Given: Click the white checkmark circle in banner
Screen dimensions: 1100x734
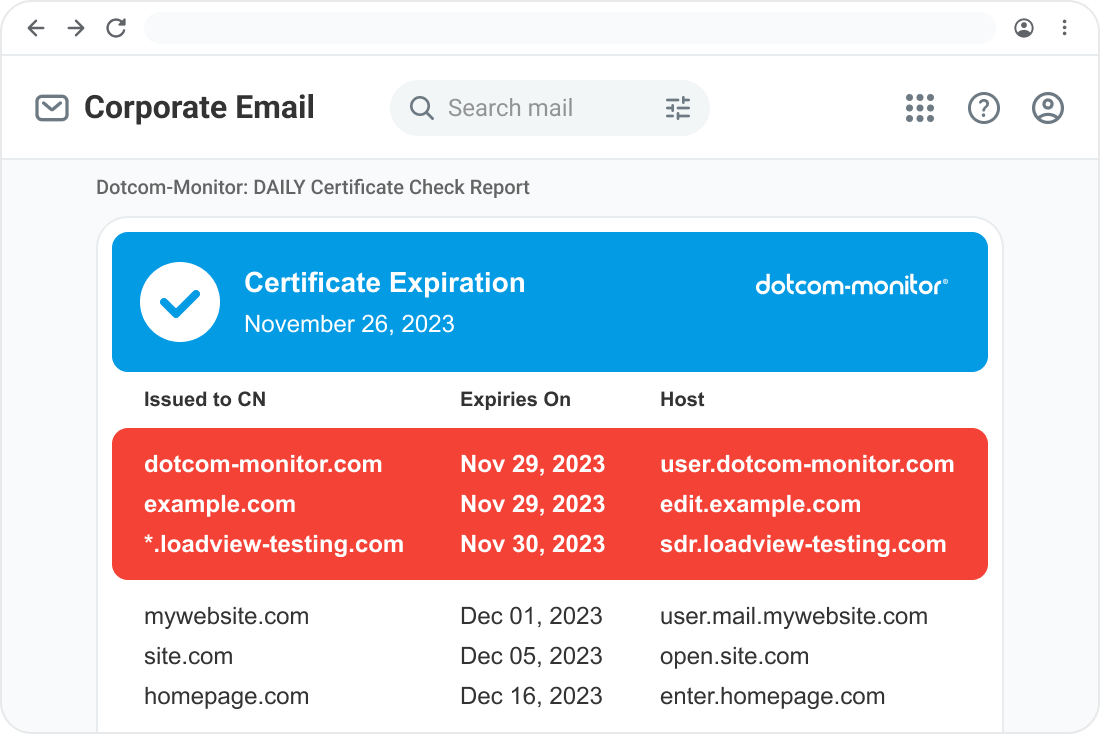Looking at the screenshot, I should (180, 302).
